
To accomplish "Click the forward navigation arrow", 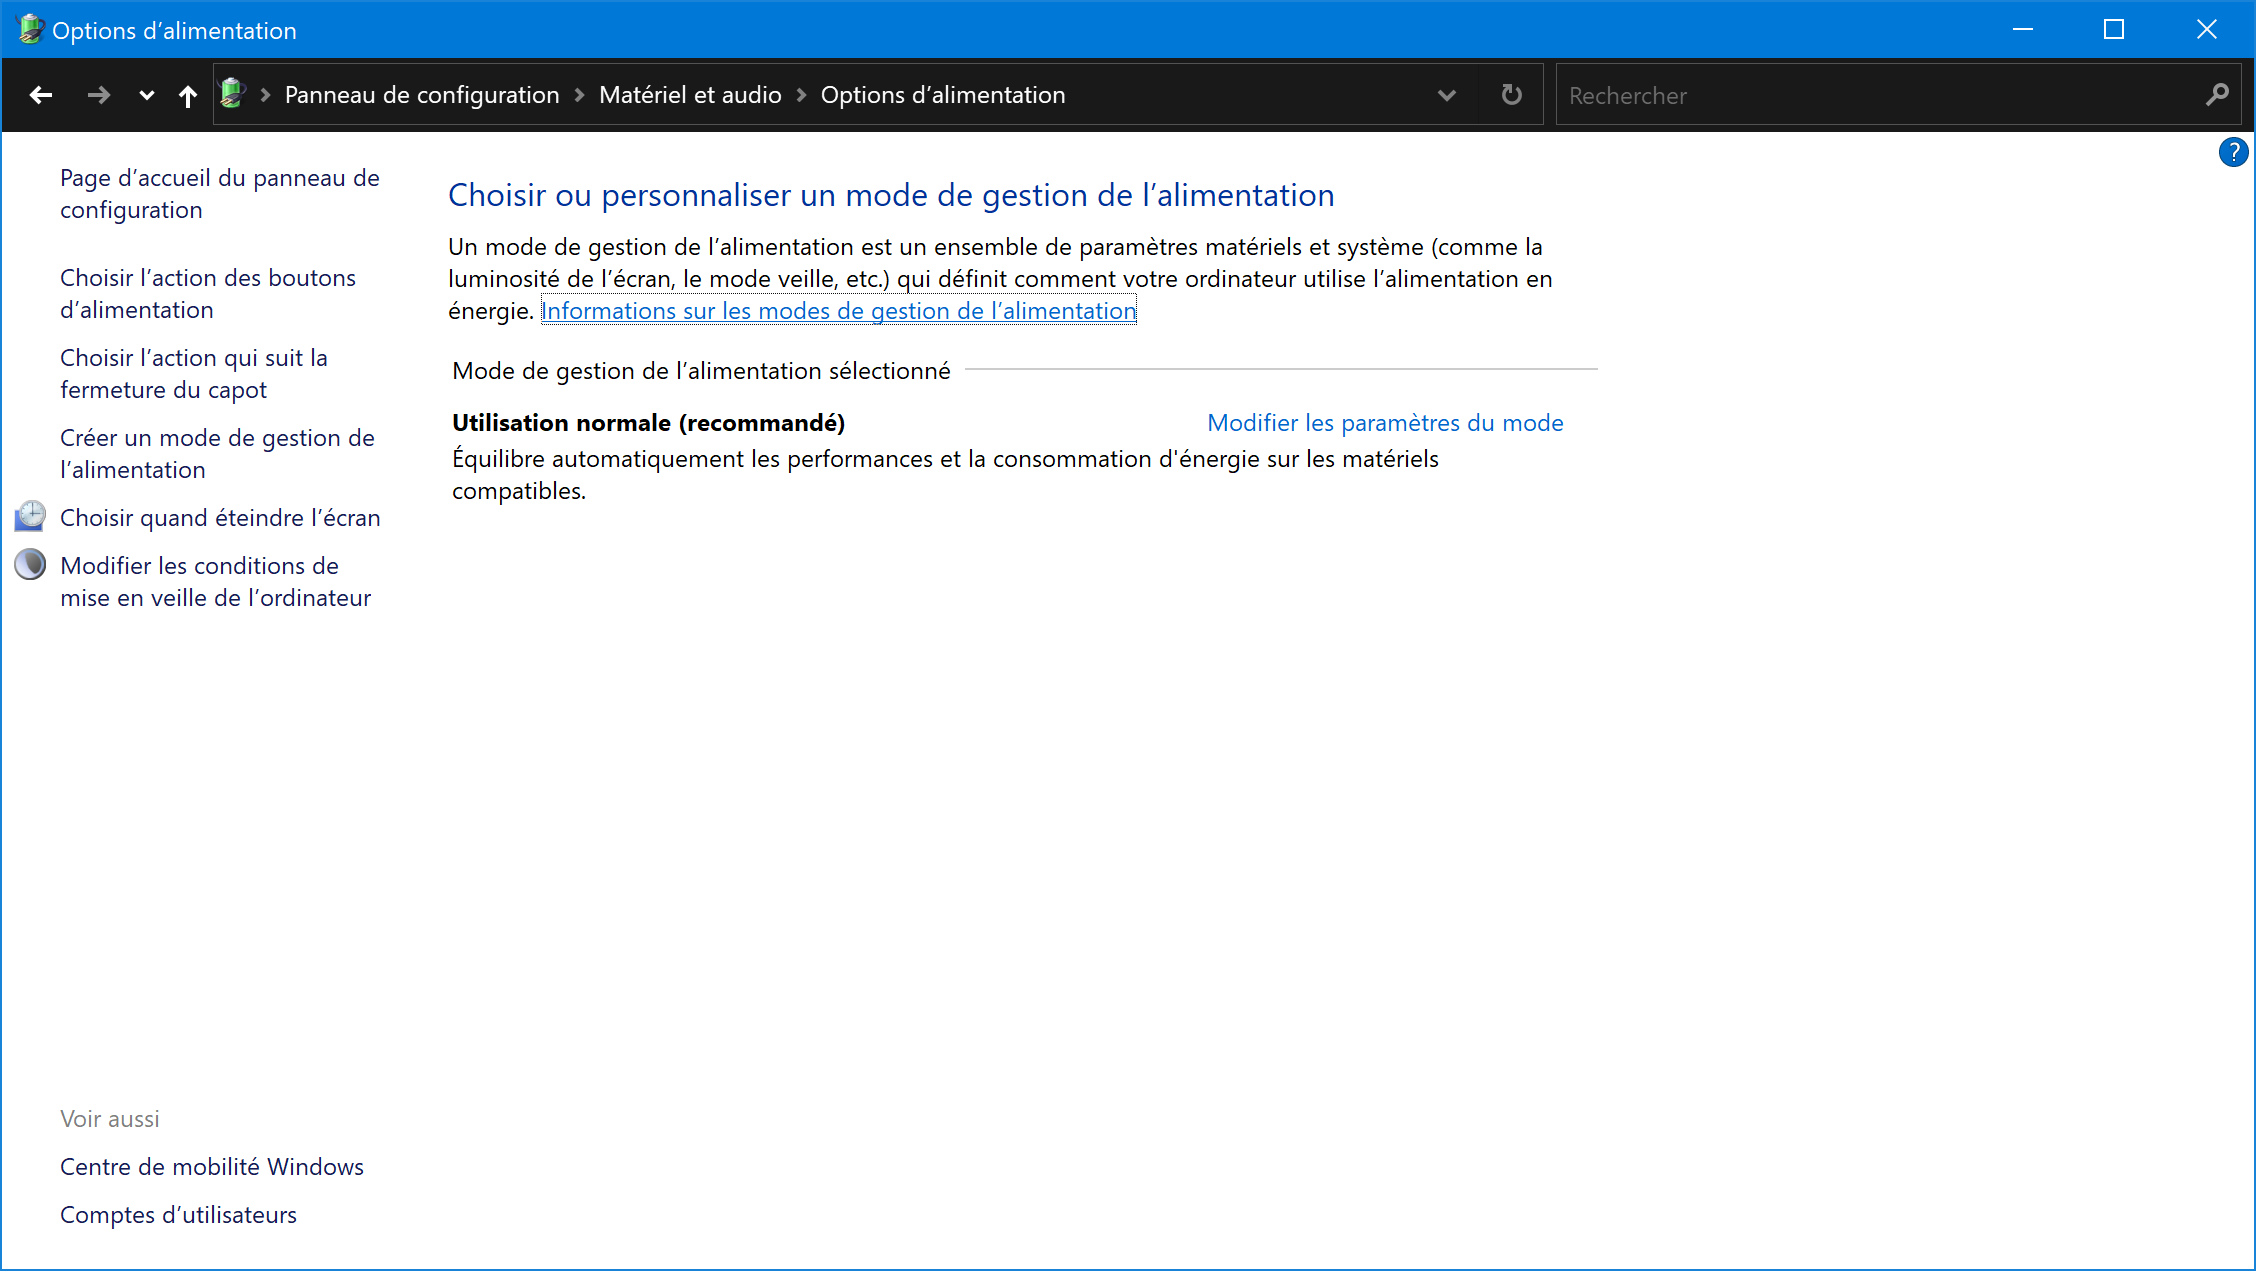I will 98,95.
